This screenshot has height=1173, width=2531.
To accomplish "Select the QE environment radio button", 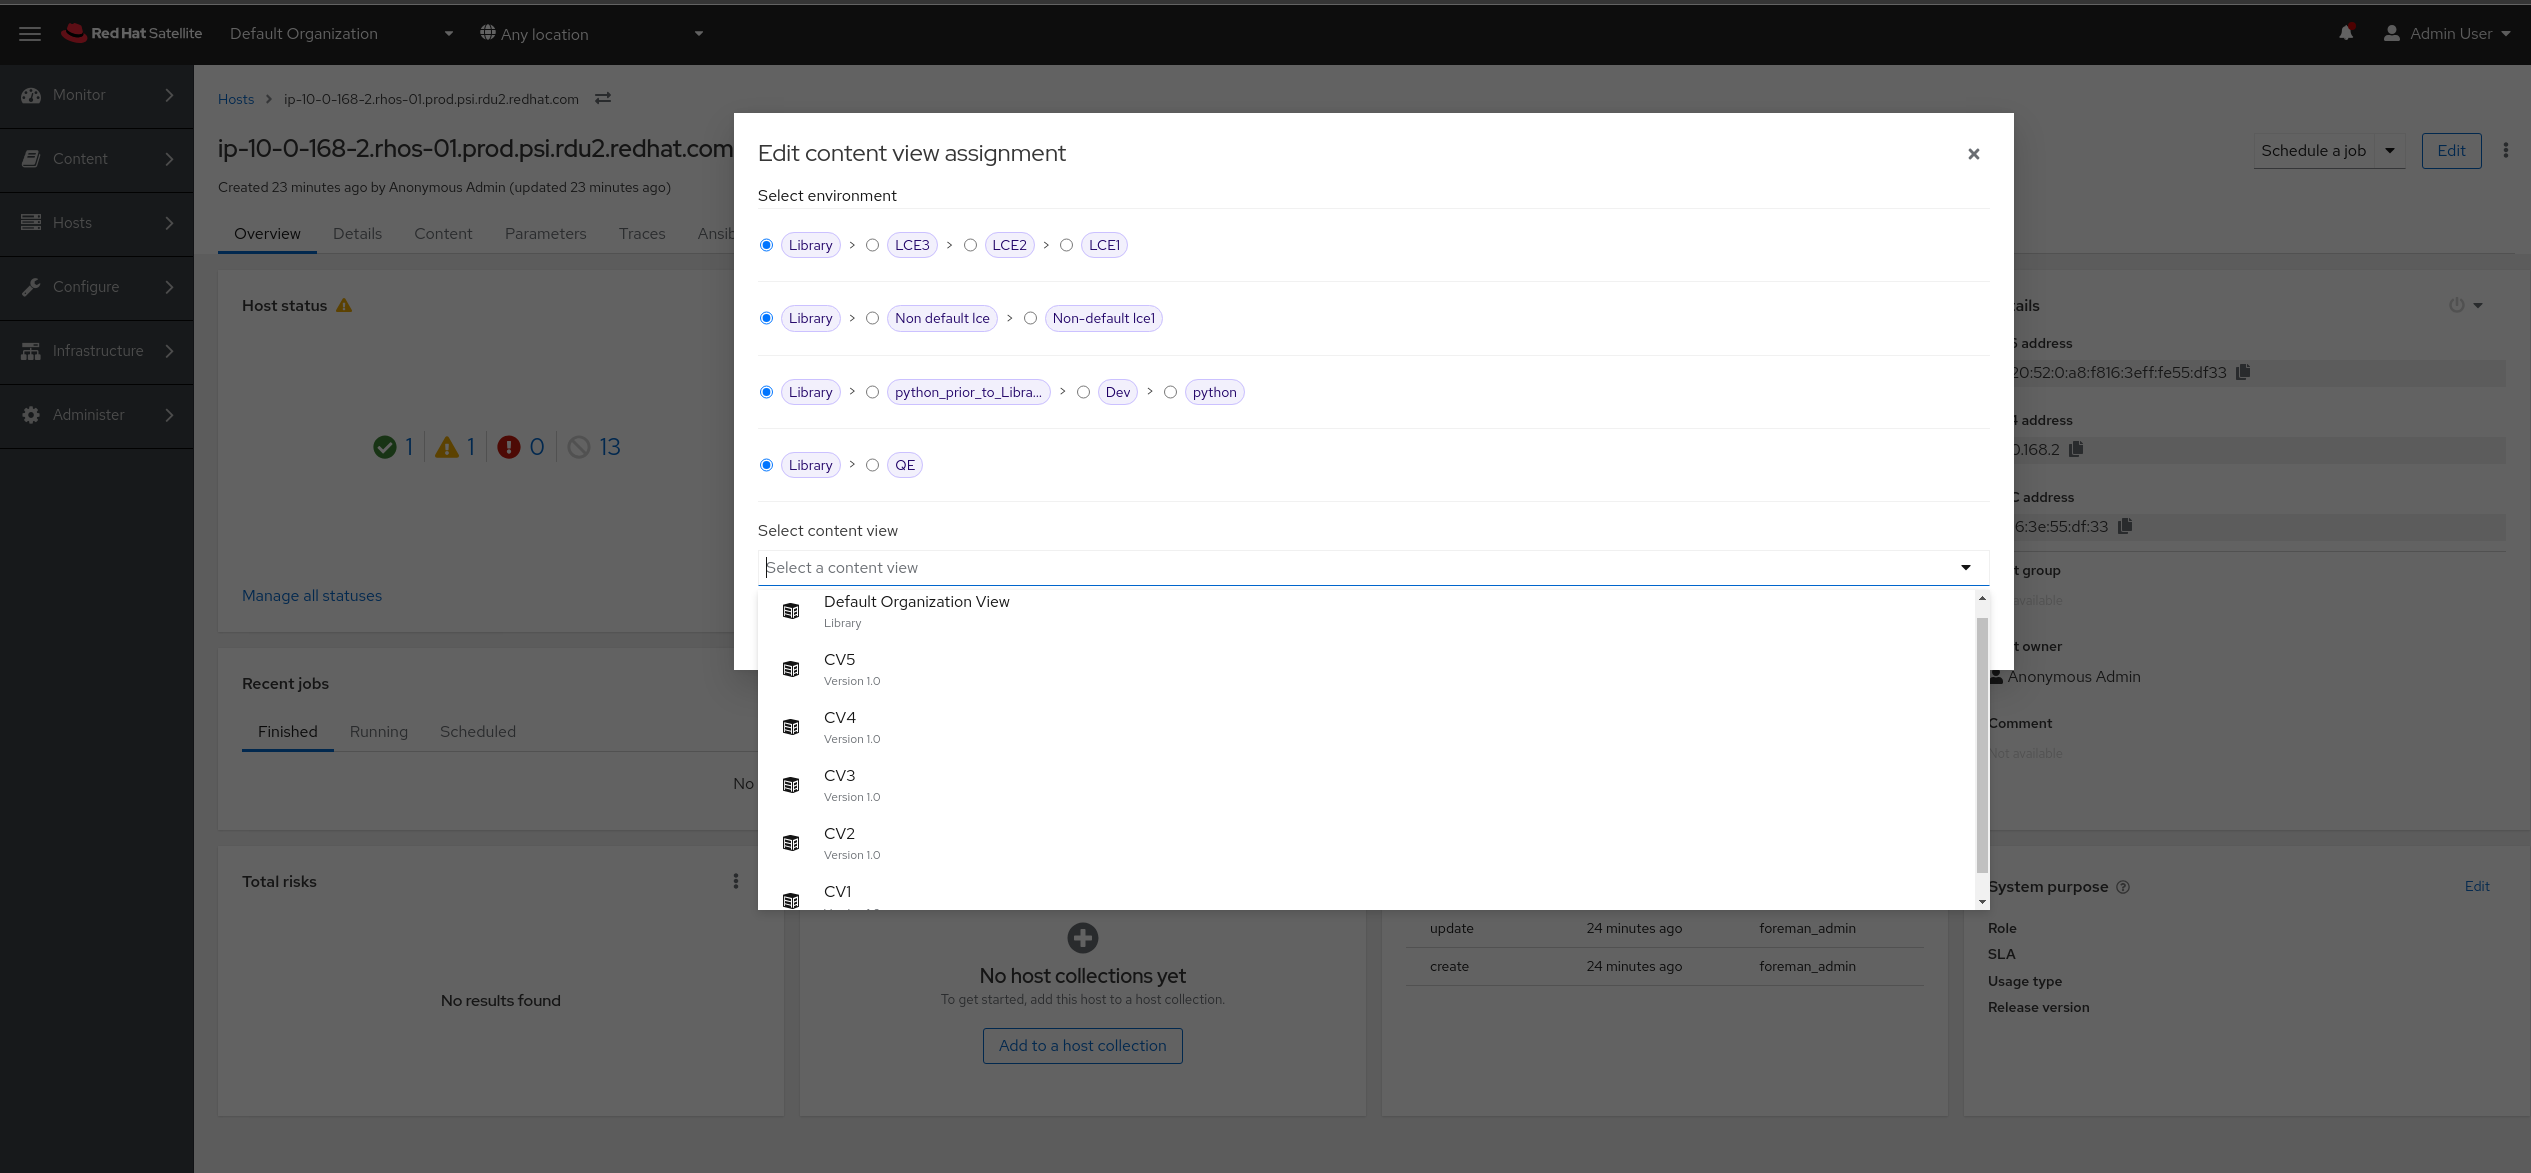I will 872,465.
